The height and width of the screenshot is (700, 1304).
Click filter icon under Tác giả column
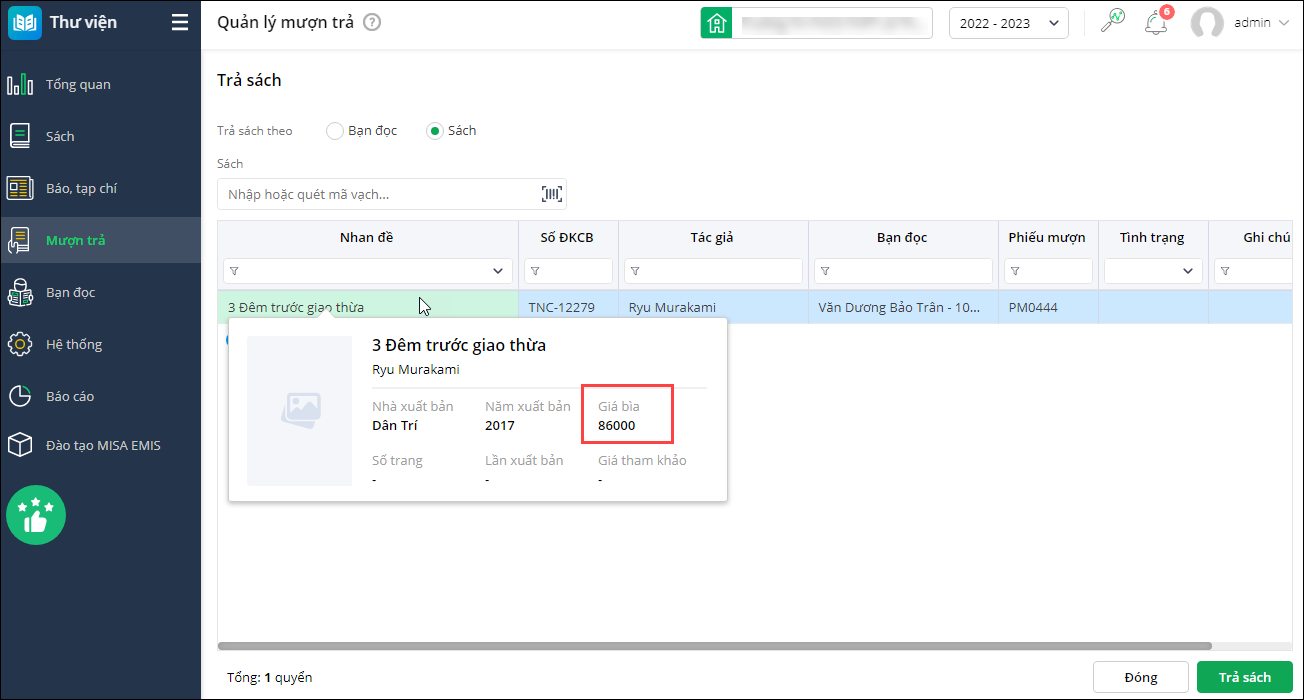coord(634,271)
